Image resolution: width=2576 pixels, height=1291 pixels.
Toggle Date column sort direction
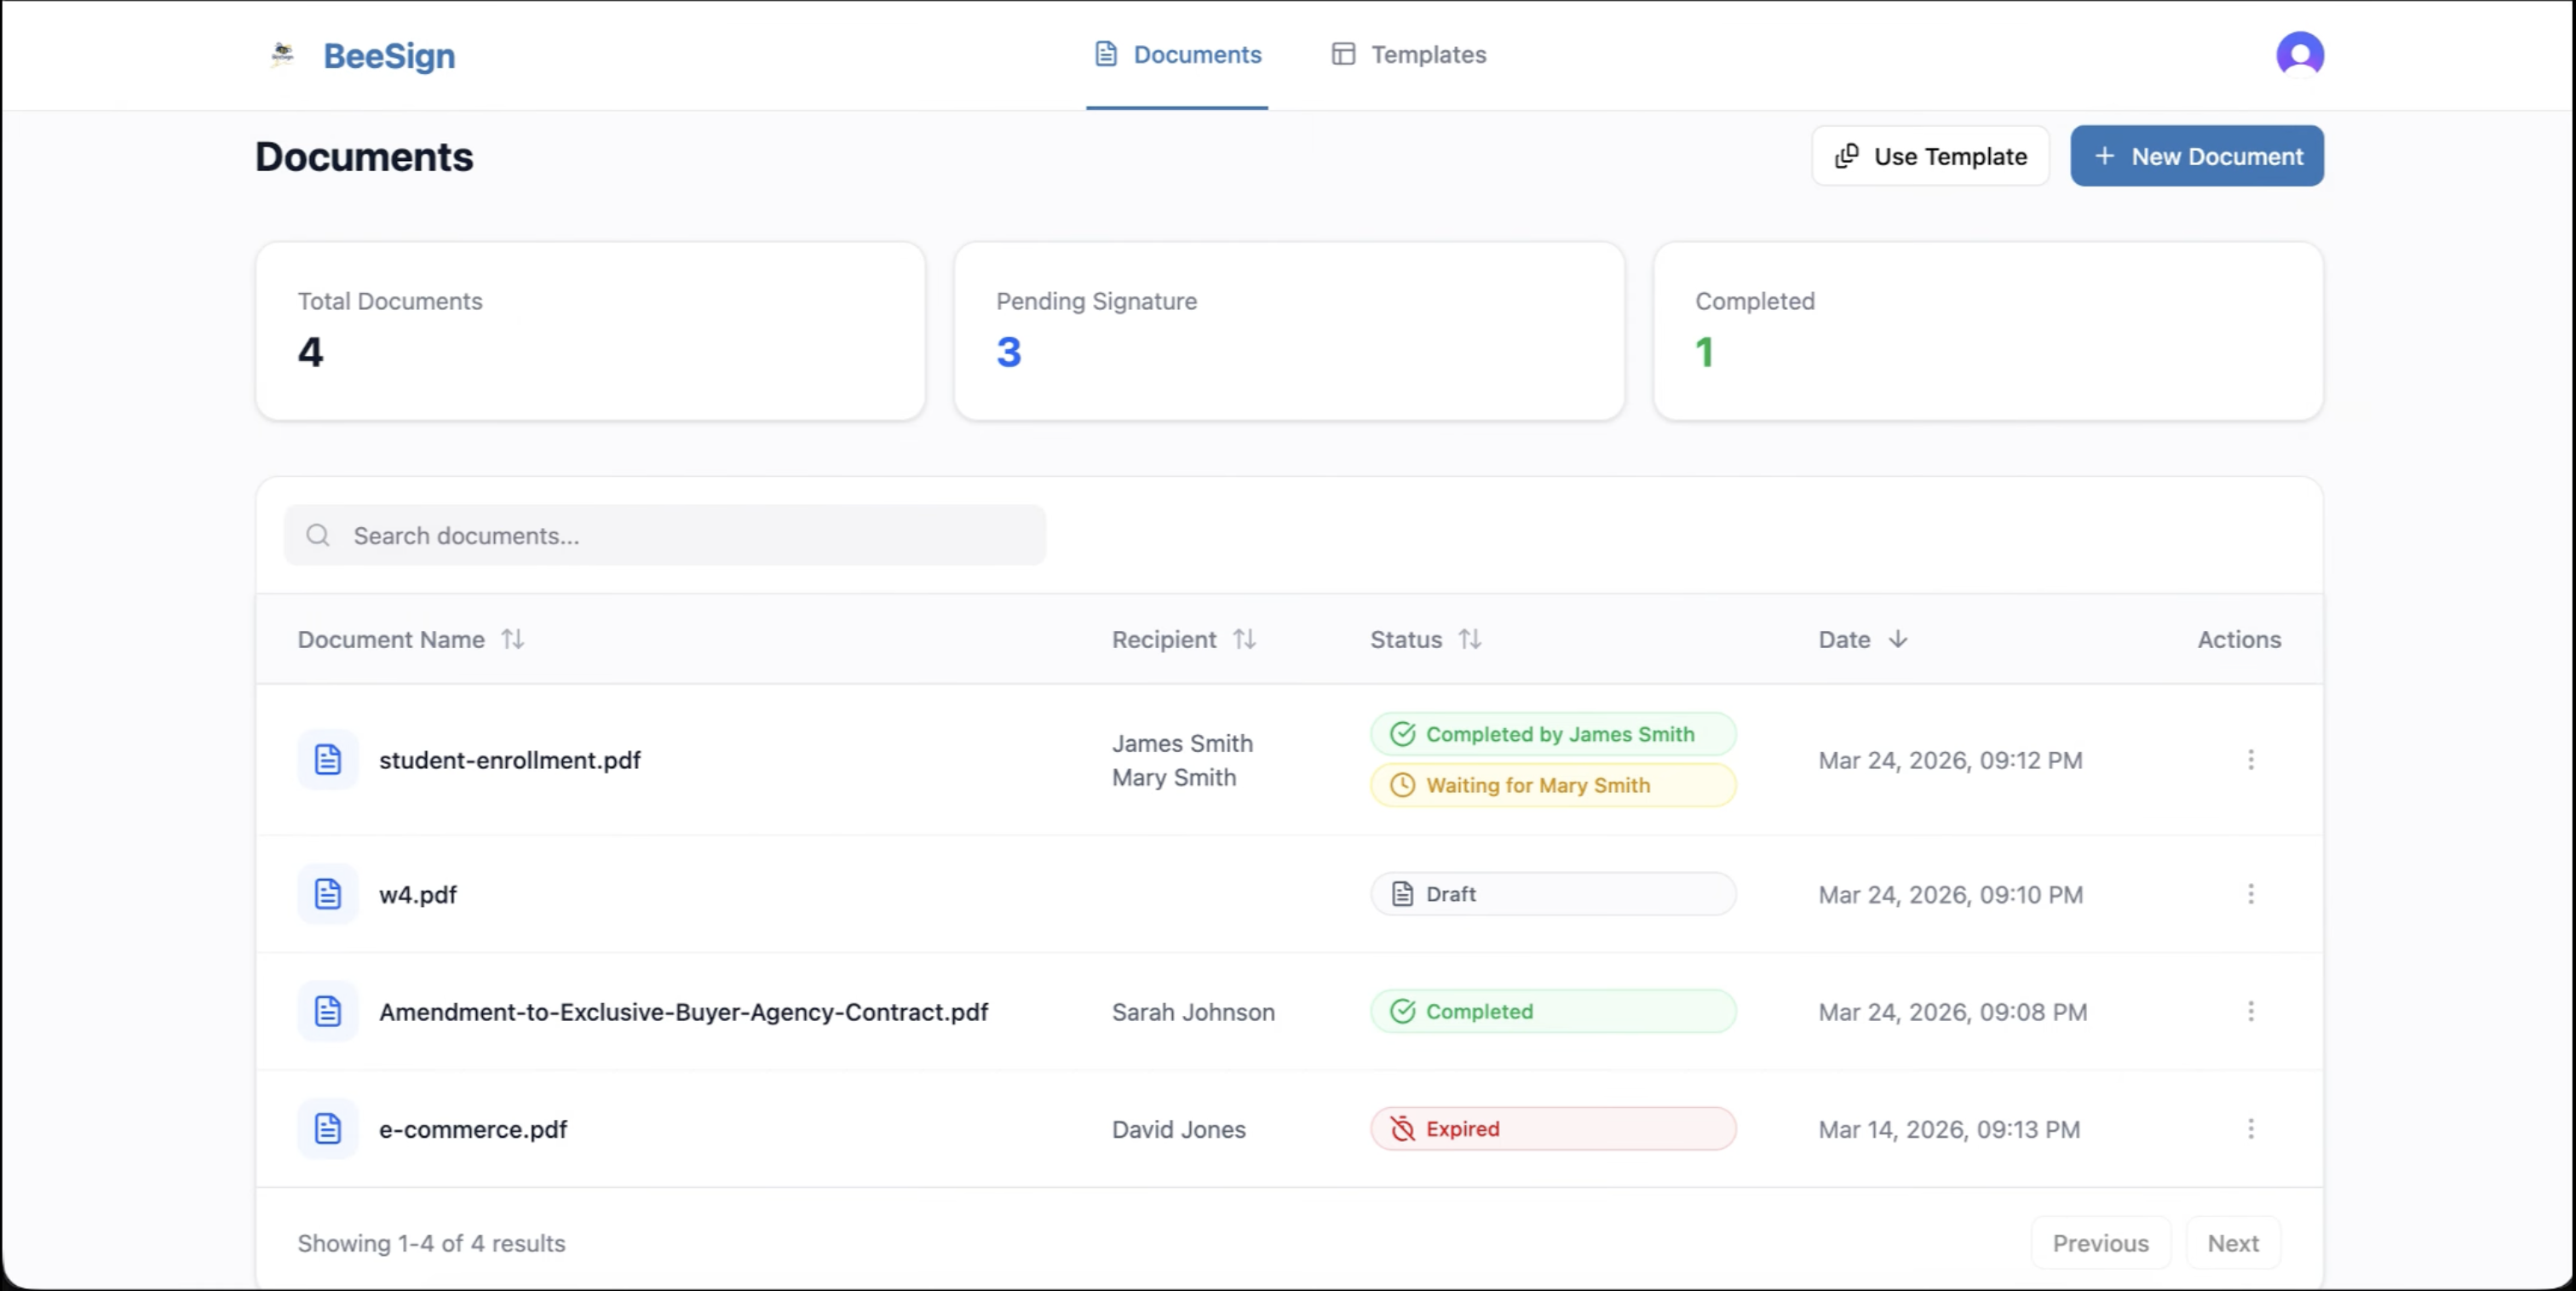[x=1897, y=639]
